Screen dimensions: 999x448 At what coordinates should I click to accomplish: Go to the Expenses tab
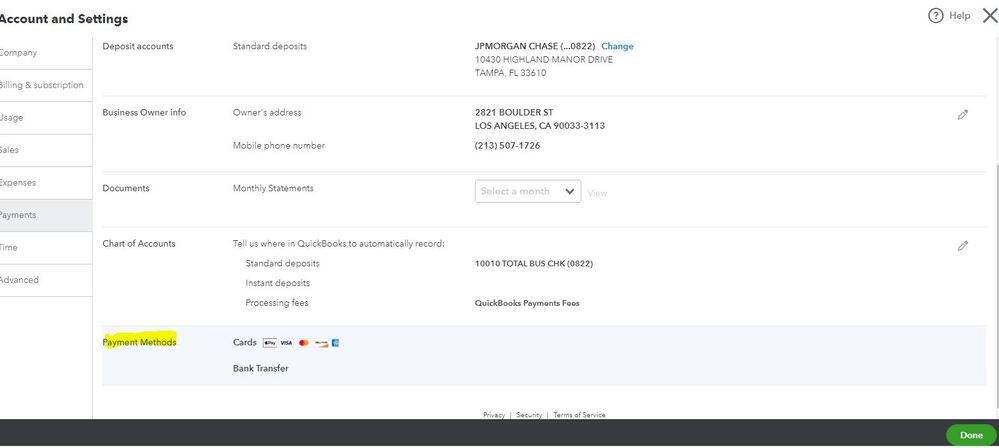click(46, 183)
